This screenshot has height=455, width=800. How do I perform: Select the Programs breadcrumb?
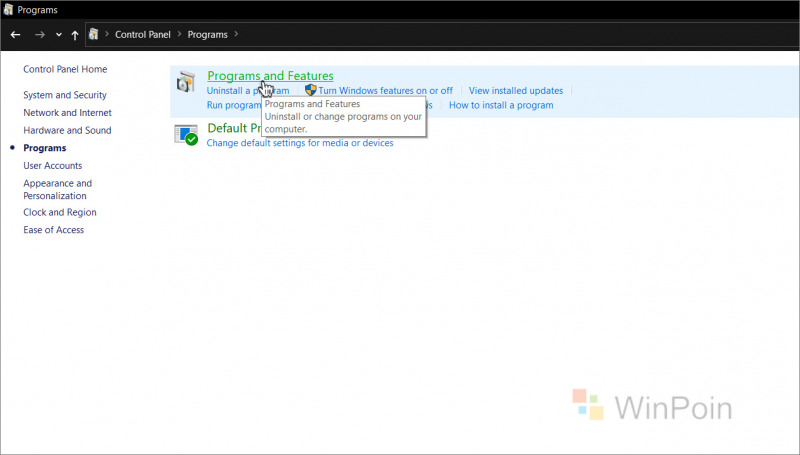click(208, 35)
